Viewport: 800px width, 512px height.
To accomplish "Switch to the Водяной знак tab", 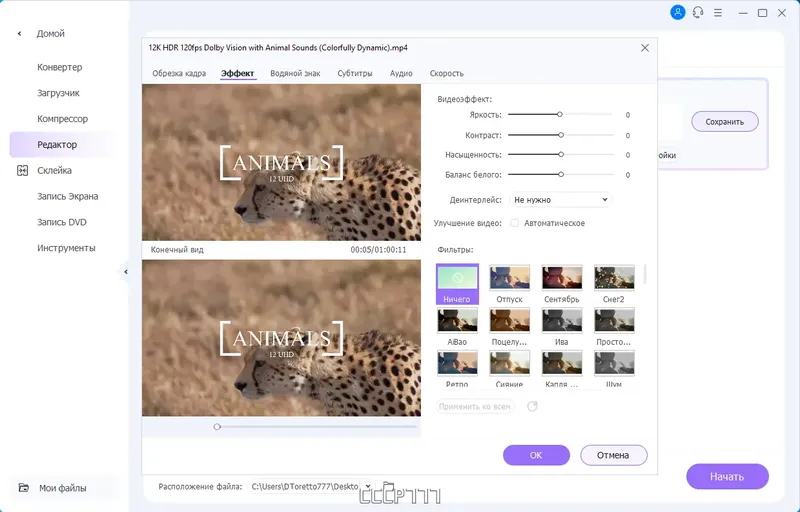I will [295, 73].
